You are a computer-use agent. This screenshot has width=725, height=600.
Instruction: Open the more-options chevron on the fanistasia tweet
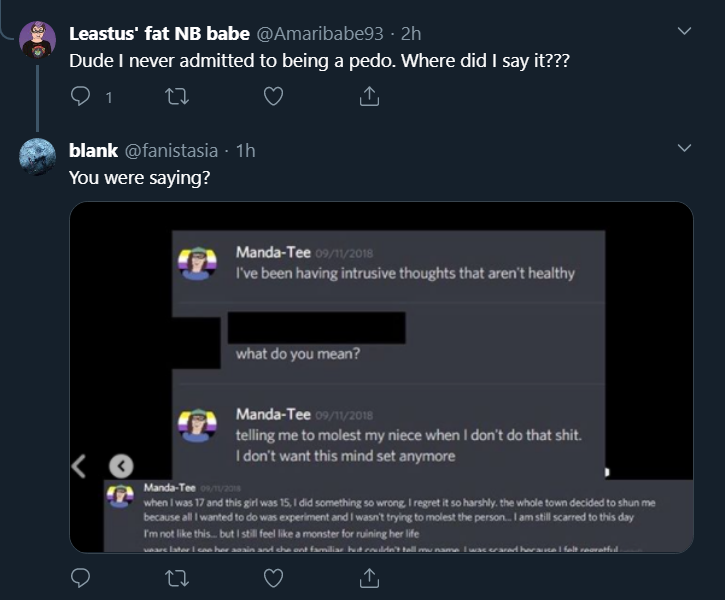[x=685, y=149]
